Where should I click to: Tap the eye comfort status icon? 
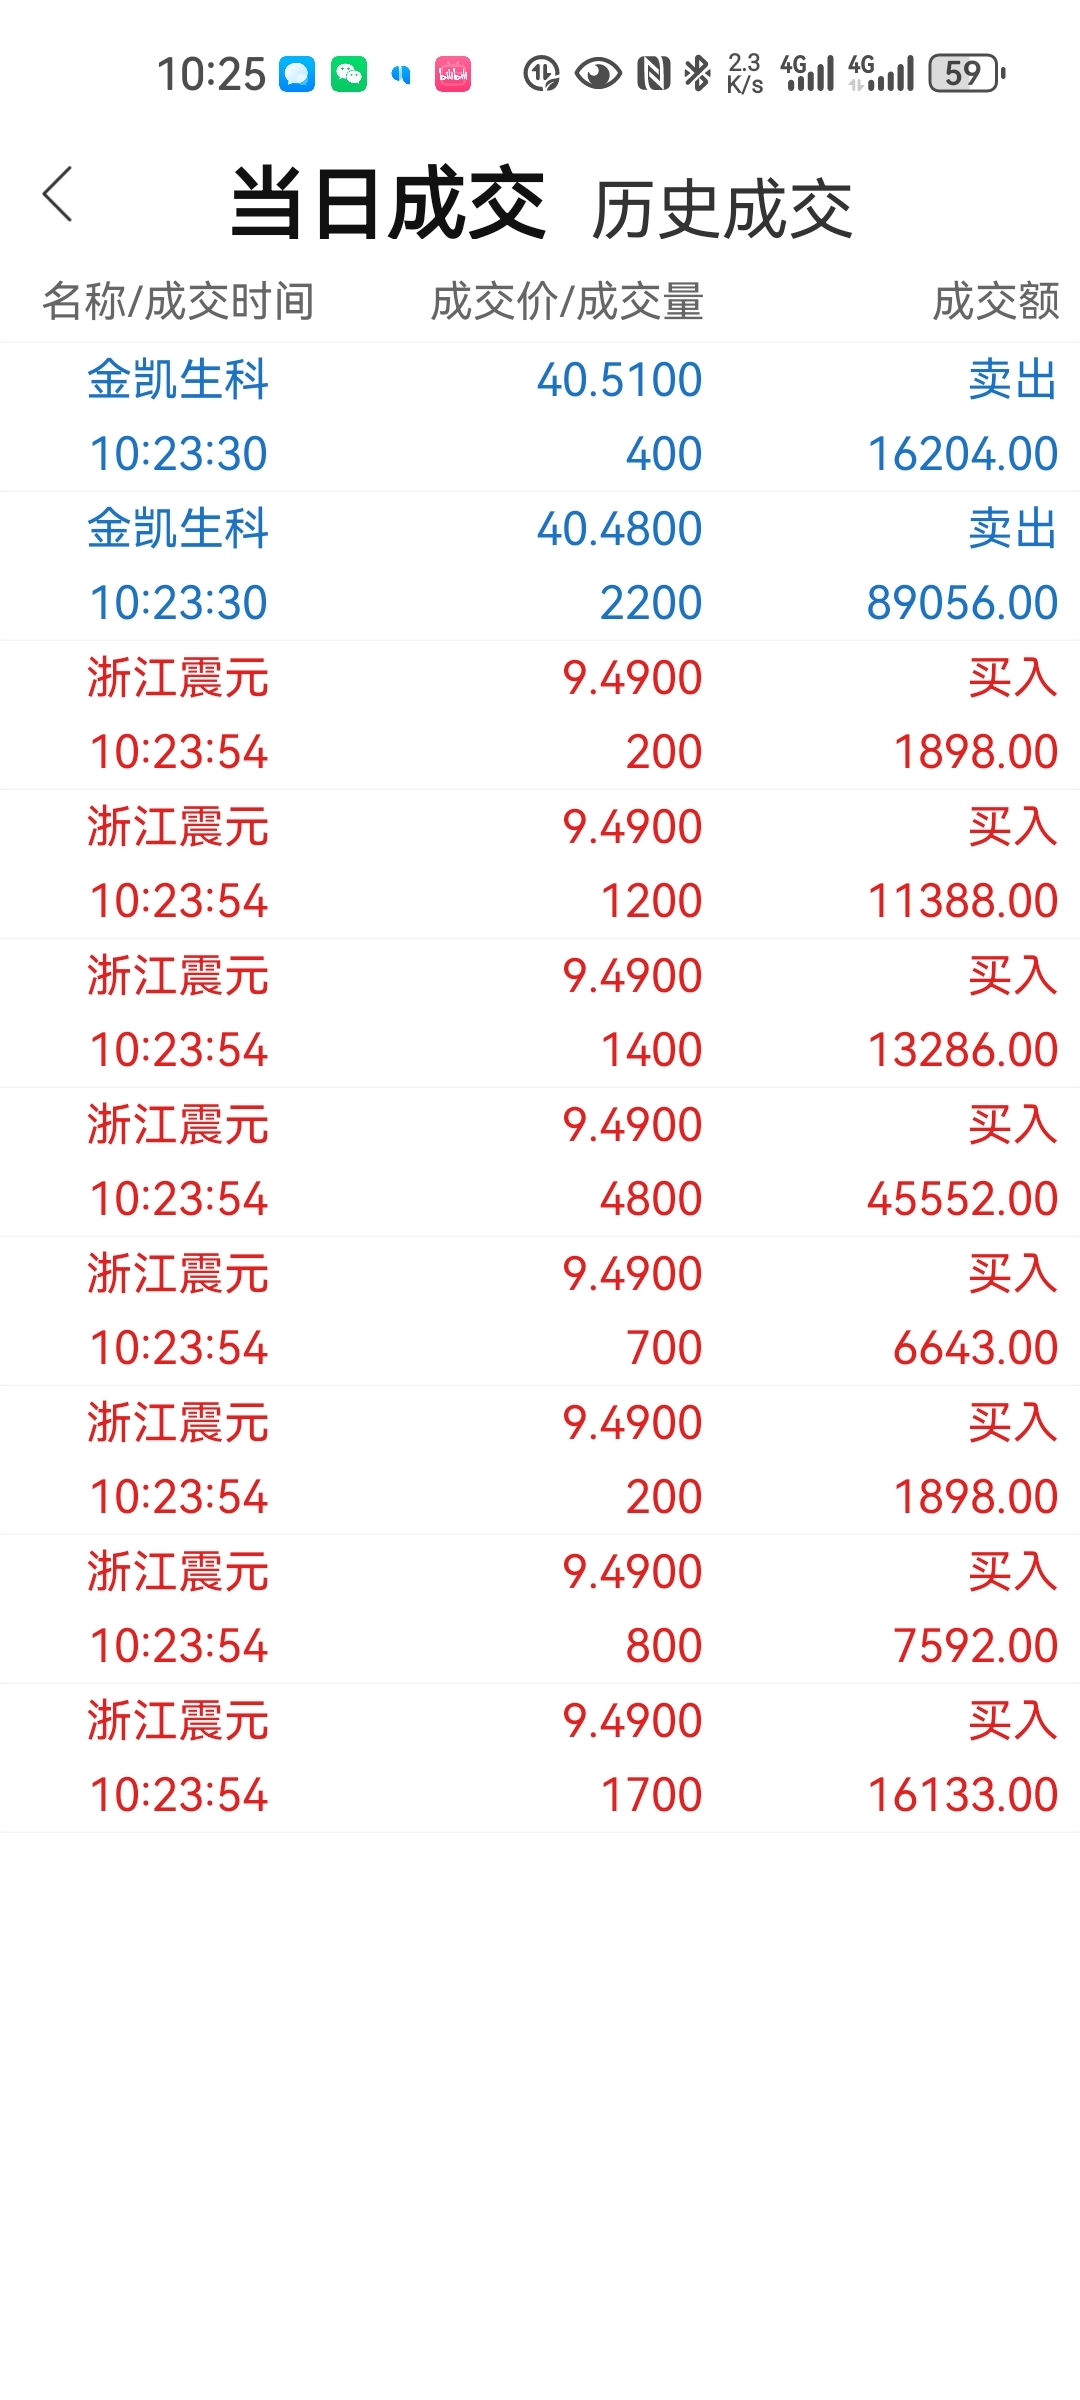598,73
